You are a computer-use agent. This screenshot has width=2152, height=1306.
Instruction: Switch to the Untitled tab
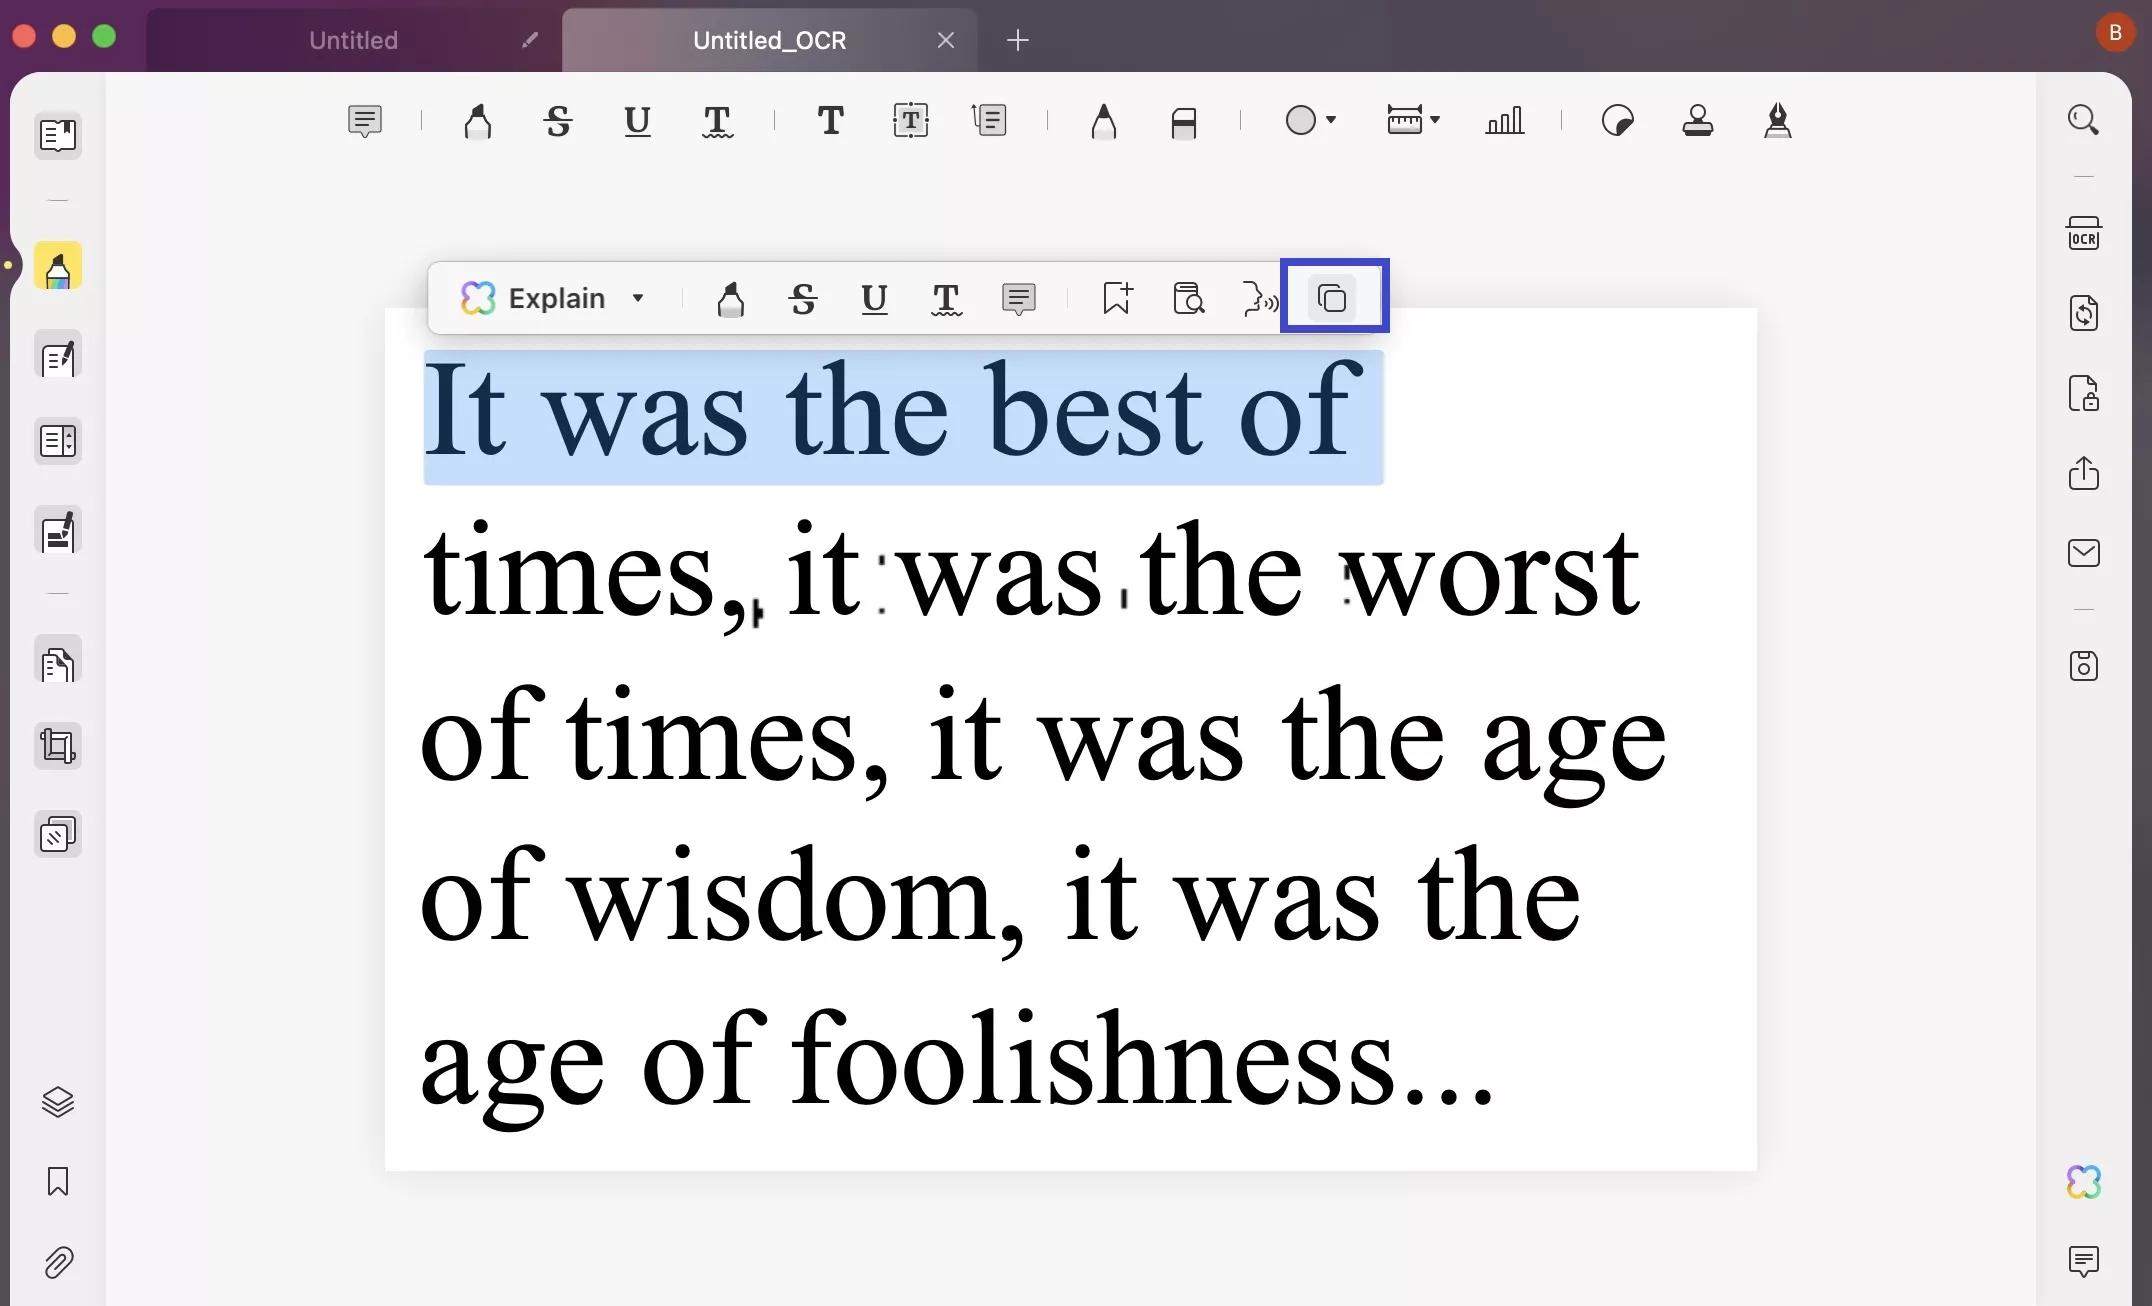click(353, 40)
